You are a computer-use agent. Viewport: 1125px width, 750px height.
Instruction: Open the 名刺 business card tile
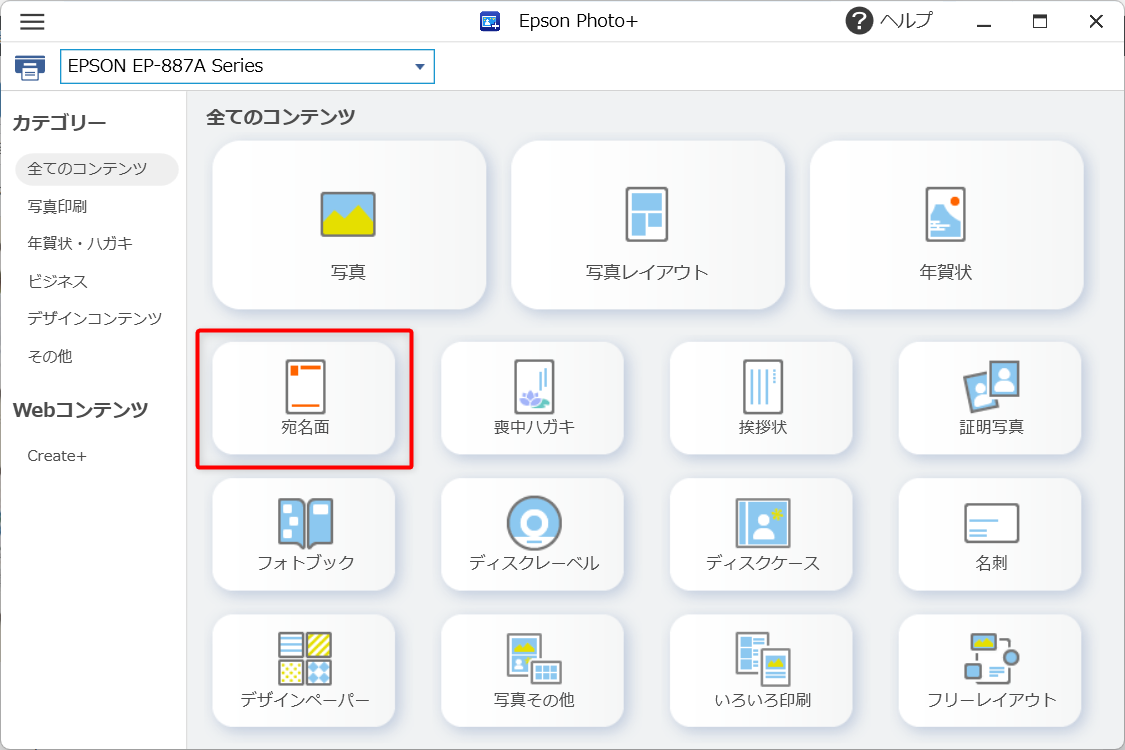click(990, 534)
